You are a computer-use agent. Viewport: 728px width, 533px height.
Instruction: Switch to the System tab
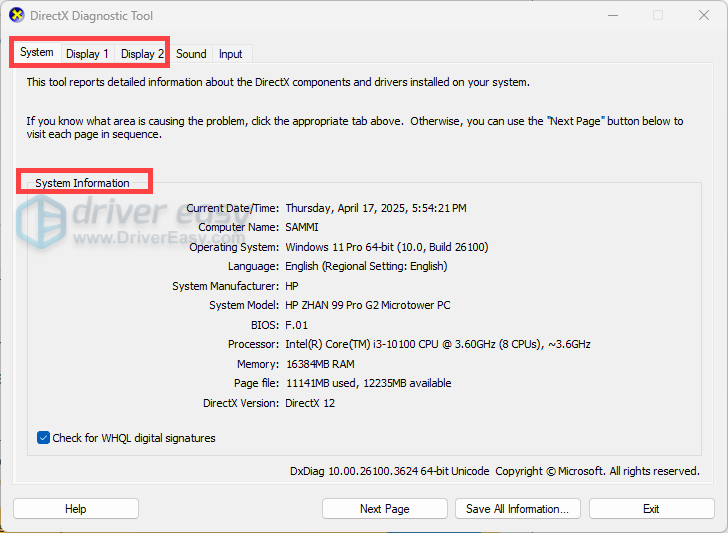[x=37, y=53]
